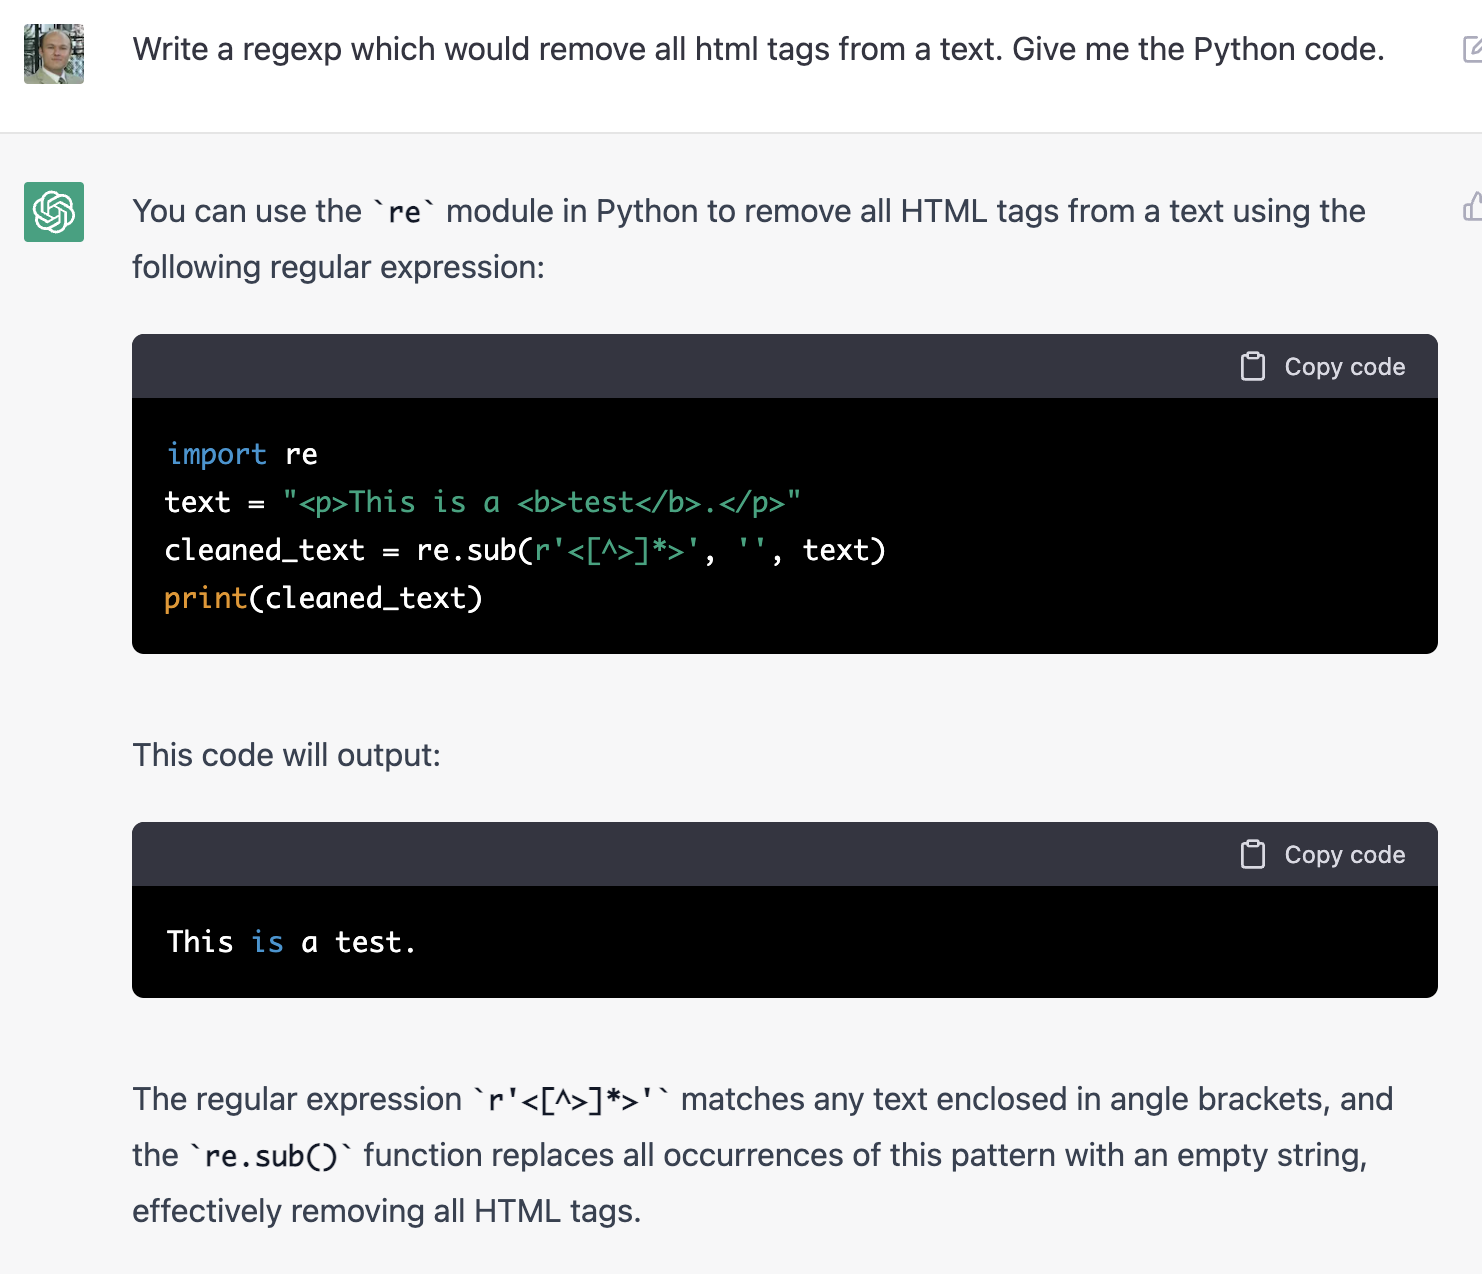
Task: Click the thumbs up feedback icon
Action: [1472, 207]
